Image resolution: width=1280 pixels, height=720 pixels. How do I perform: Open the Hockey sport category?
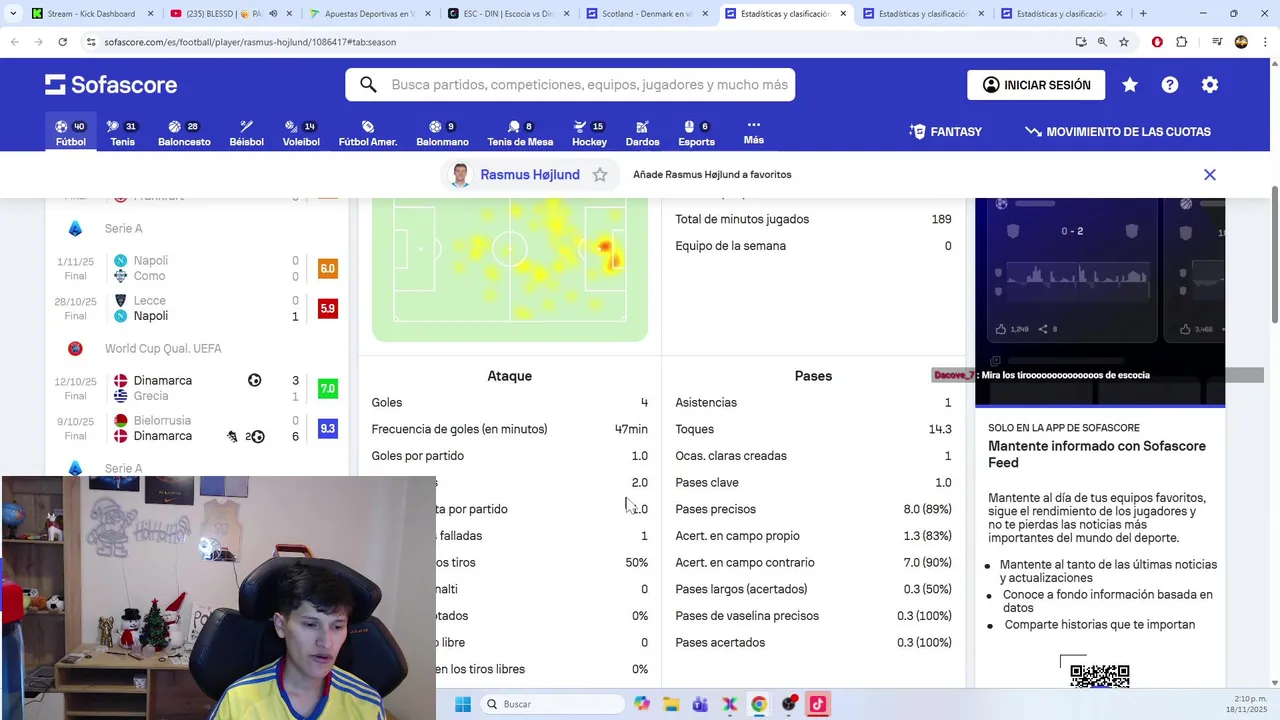589,133
